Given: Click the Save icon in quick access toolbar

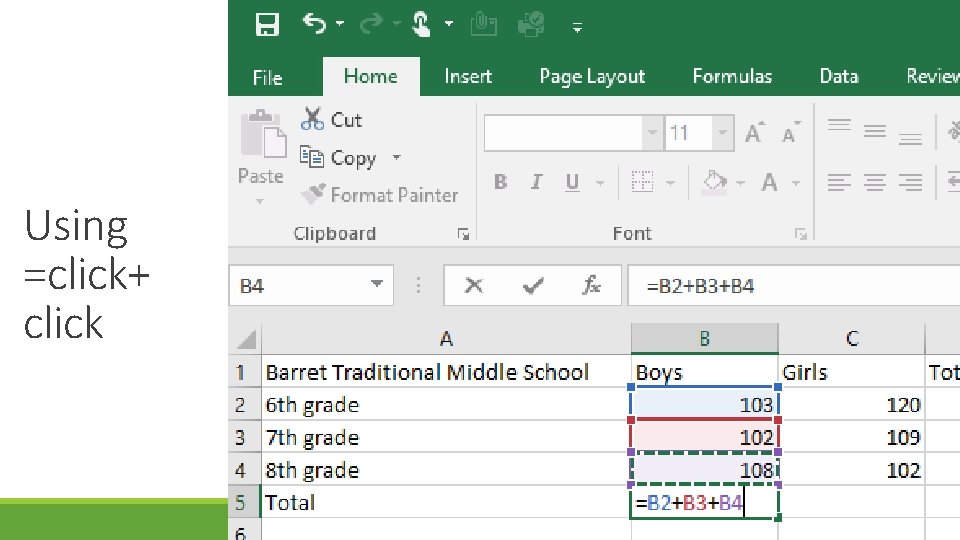Looking at the screenshot, I should tap(267, 24).
